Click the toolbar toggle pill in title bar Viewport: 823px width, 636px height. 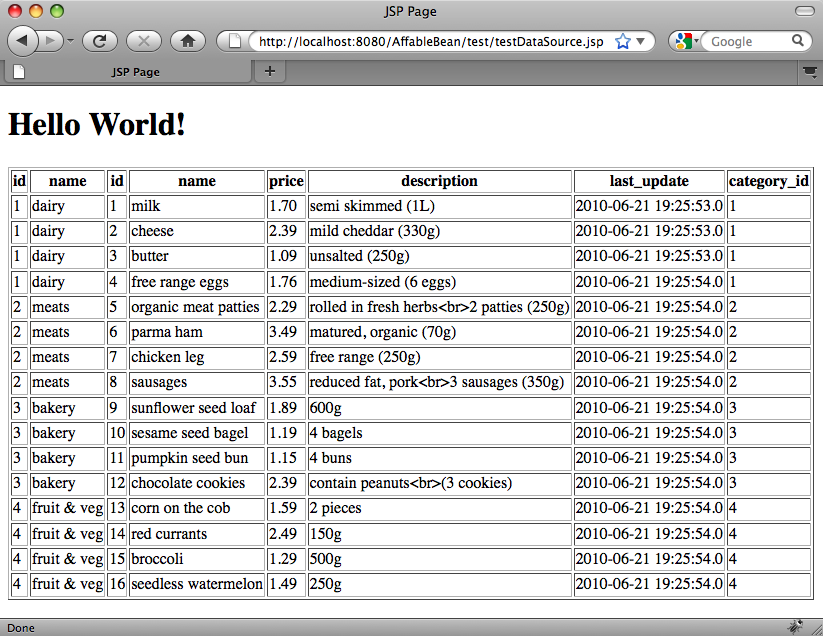point(804,11)
